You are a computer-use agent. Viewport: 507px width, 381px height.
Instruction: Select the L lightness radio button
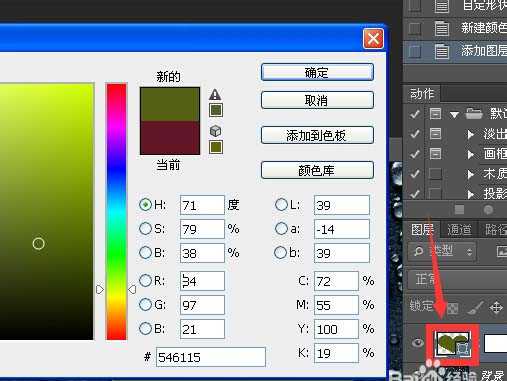281,205
